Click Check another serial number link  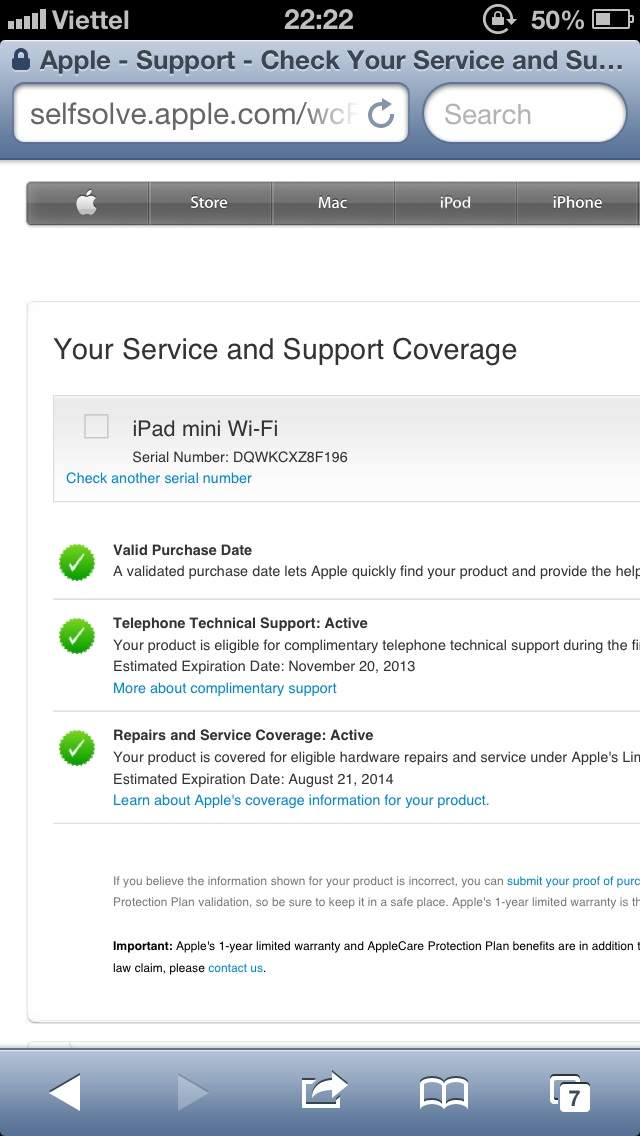[x=159, y=478]
